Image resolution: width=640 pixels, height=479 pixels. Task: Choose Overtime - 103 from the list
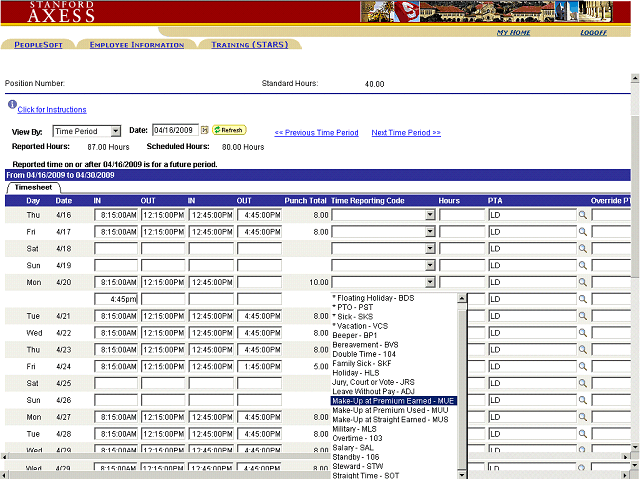coord(359,438)
